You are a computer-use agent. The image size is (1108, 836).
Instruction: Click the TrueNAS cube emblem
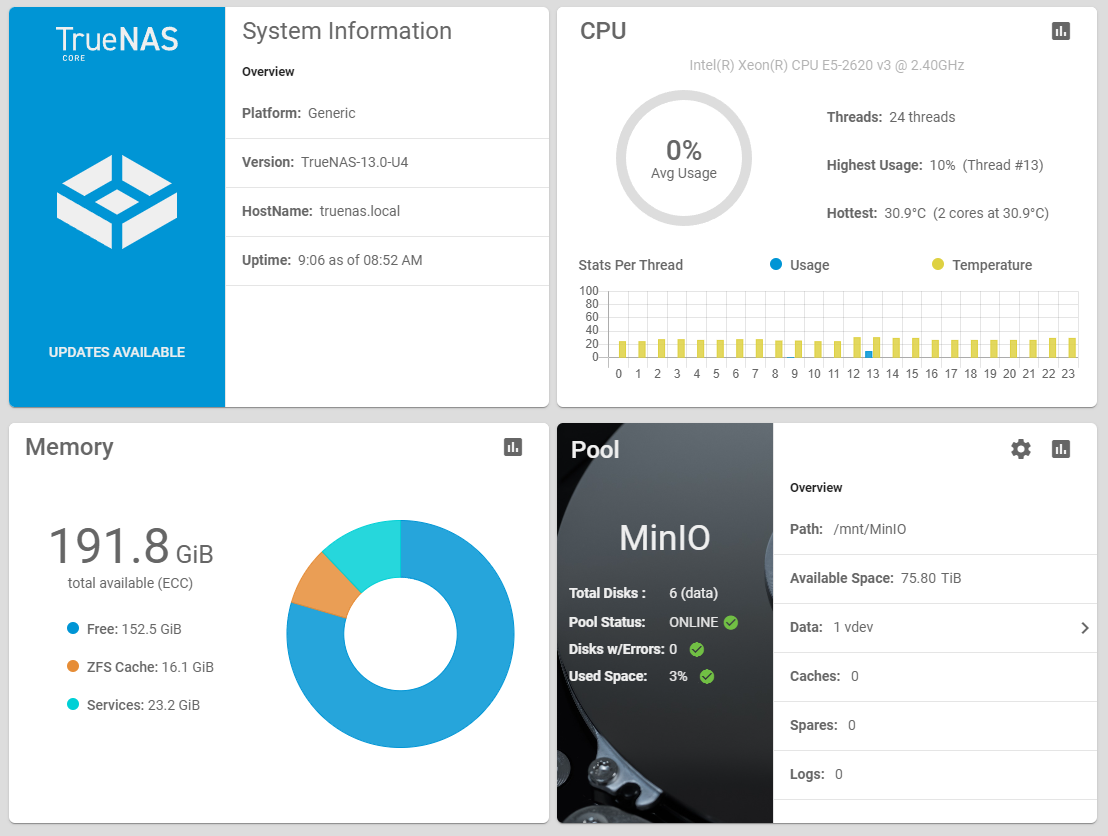tap(117, 202)
